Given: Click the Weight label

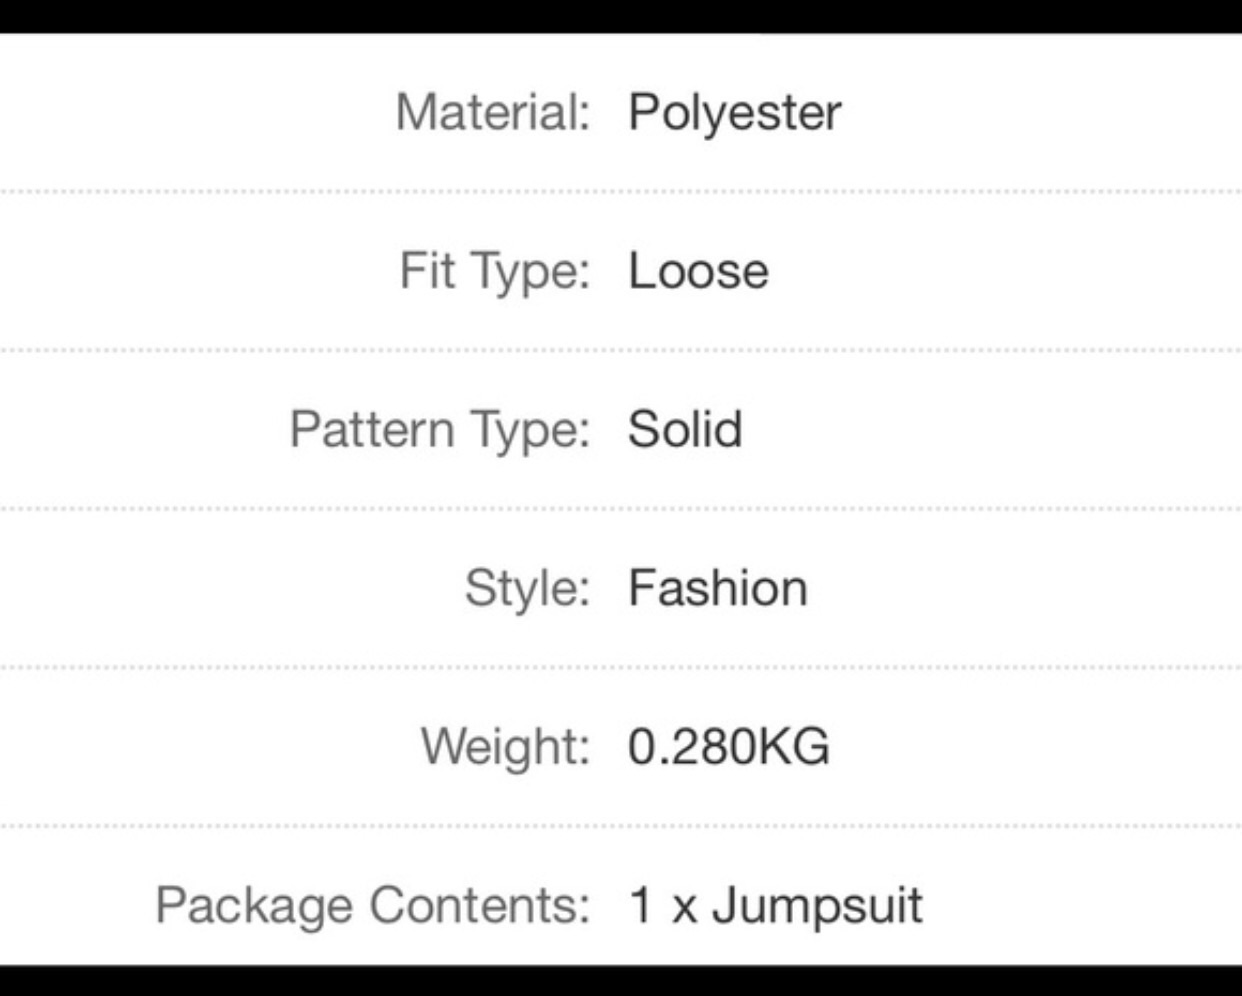Looking at the screenshot, I should coord(505,747).
